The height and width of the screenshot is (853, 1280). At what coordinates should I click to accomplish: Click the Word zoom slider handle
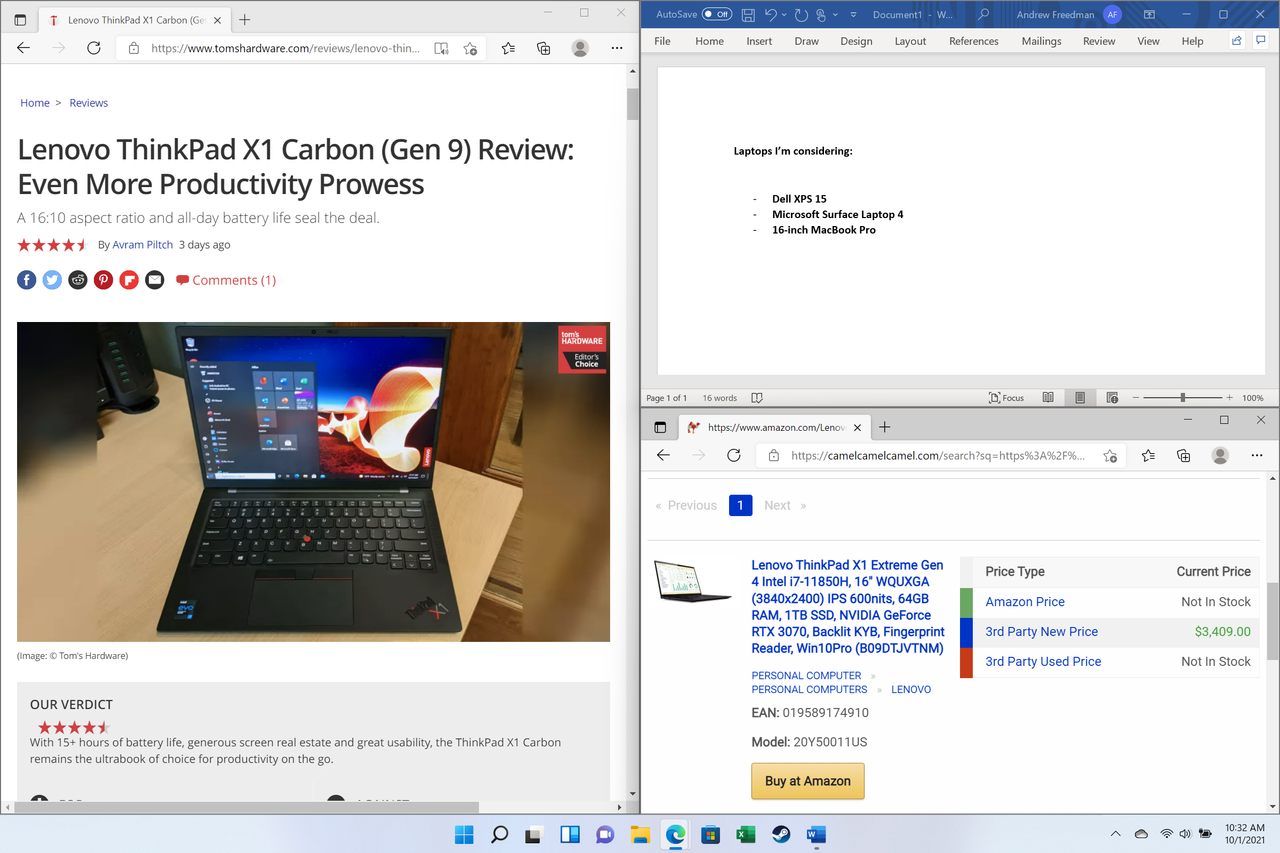[x=1182, y=398]
